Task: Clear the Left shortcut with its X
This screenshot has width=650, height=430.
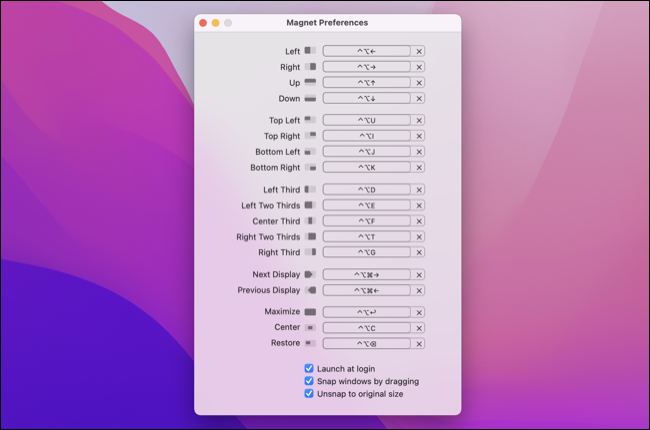Action: pyautogui.click(x=419, y=51)
